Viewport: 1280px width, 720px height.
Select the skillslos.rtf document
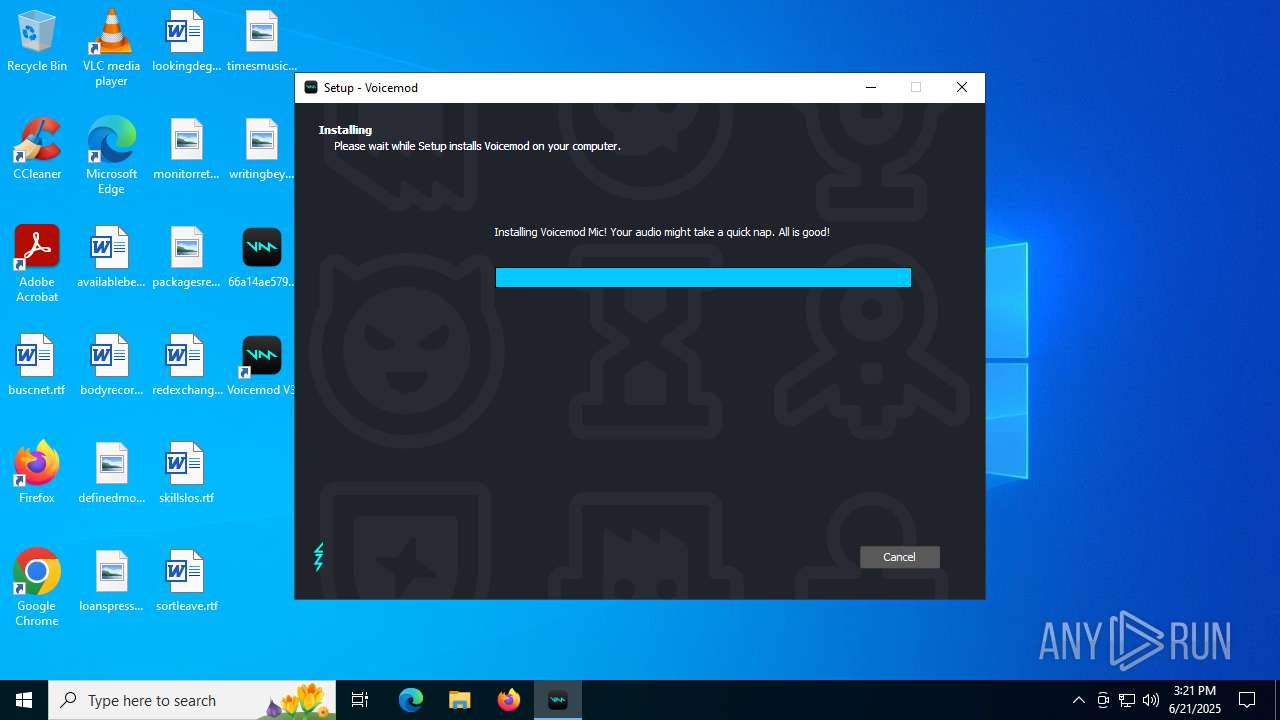(186, 474)
